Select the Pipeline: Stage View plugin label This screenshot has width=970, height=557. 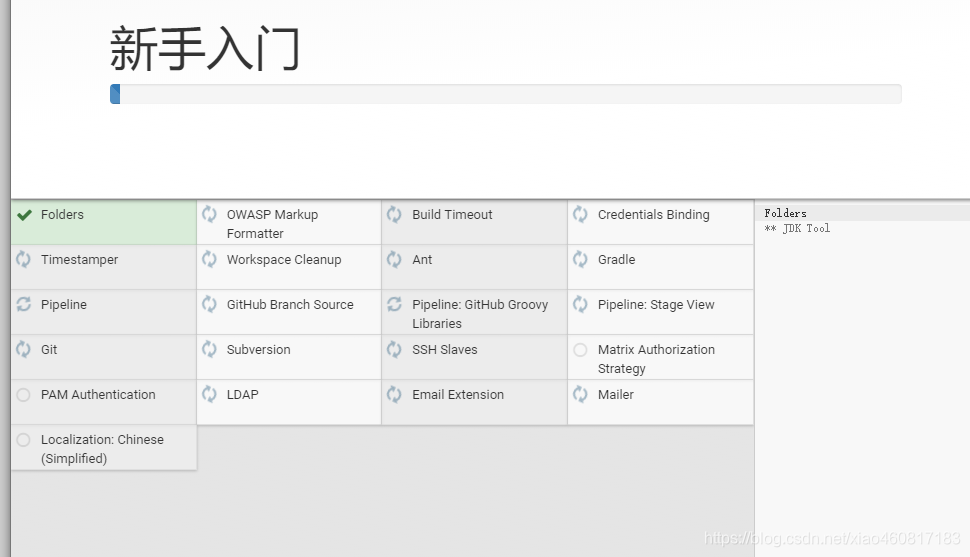point(656,304)
